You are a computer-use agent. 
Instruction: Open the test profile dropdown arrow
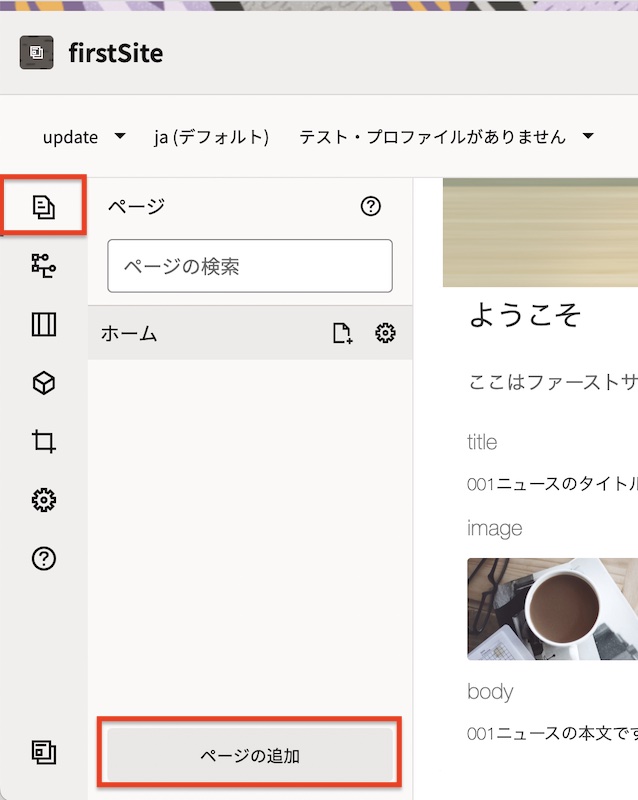pos(588,136)
